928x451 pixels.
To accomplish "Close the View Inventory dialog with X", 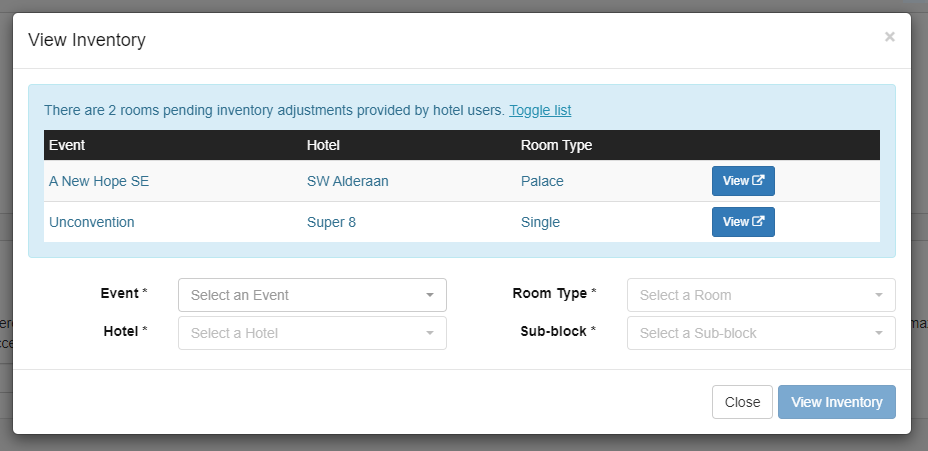I will pyautogui.click(x=889, y=37).
